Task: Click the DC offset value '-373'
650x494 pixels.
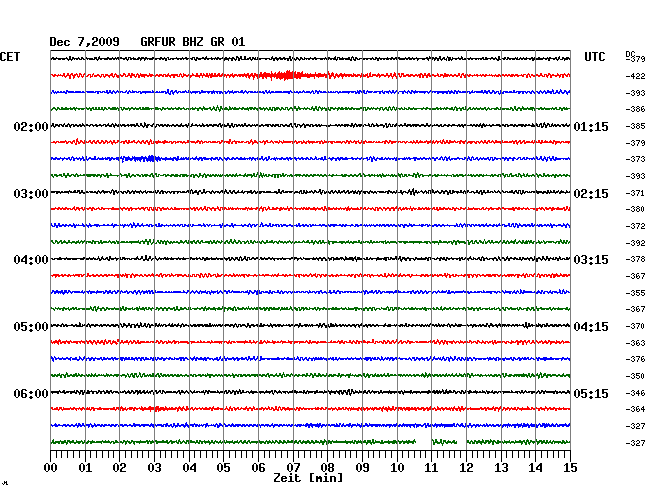Action: click(x=635, y=159)
